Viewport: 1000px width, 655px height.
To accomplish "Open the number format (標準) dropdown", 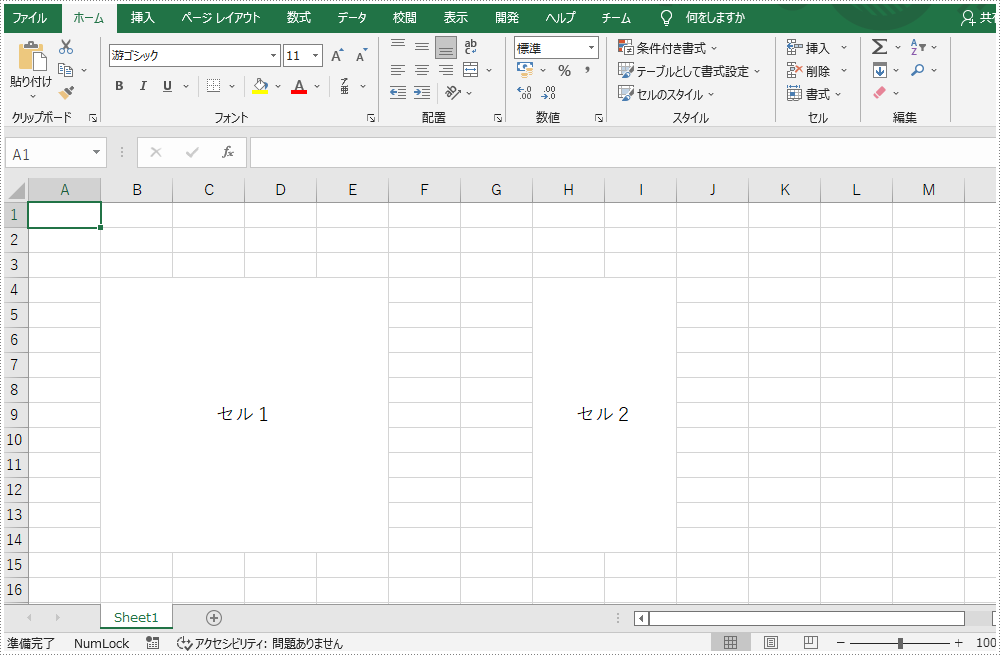I will click(589, 47).
